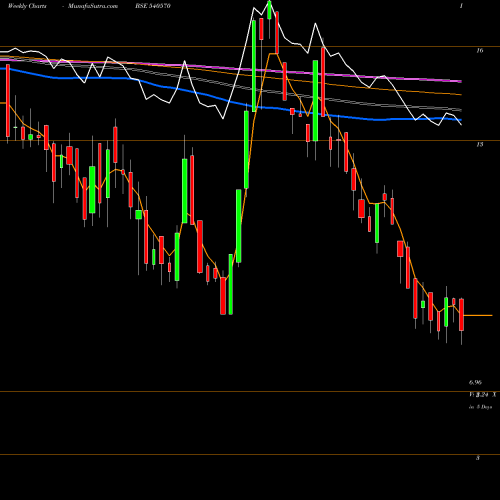500x500 pixels.
Task: Click the '6.96' value text
Action: pos(475,382)
